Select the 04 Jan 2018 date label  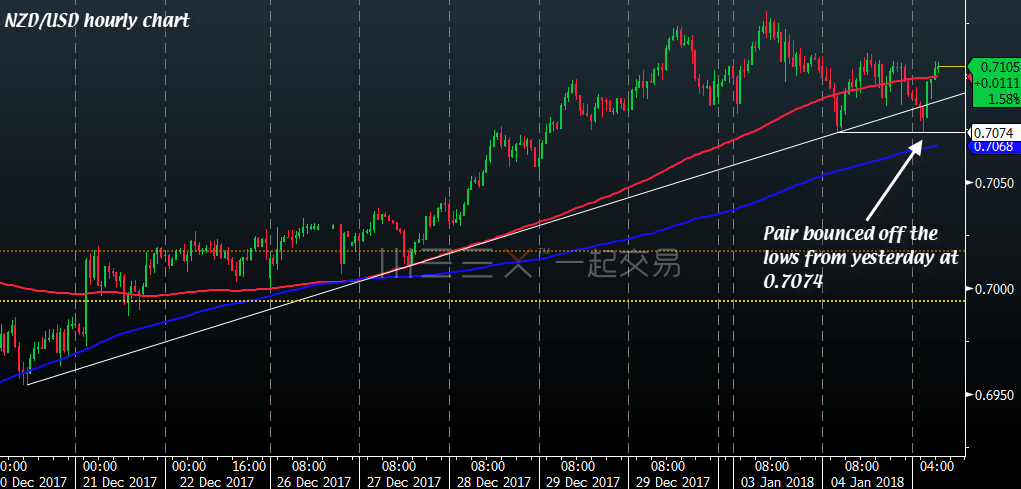click(862, 481)
